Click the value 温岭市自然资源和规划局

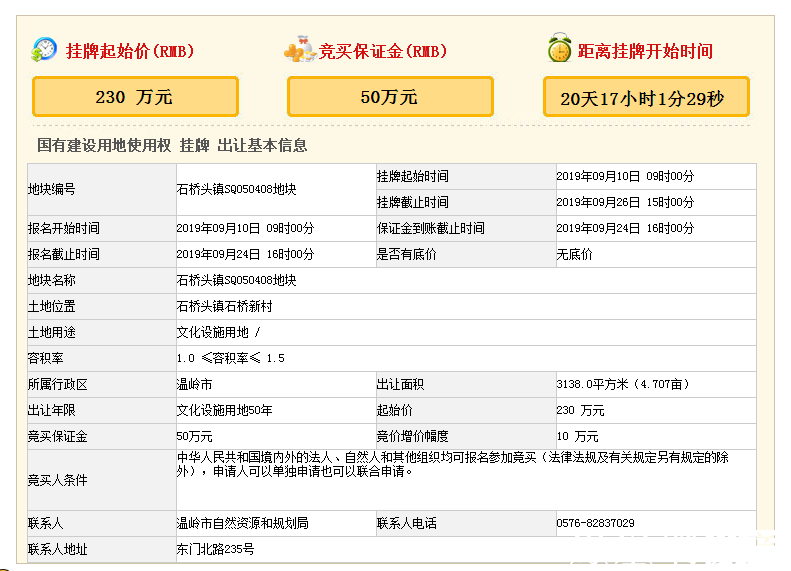(242, 523)
